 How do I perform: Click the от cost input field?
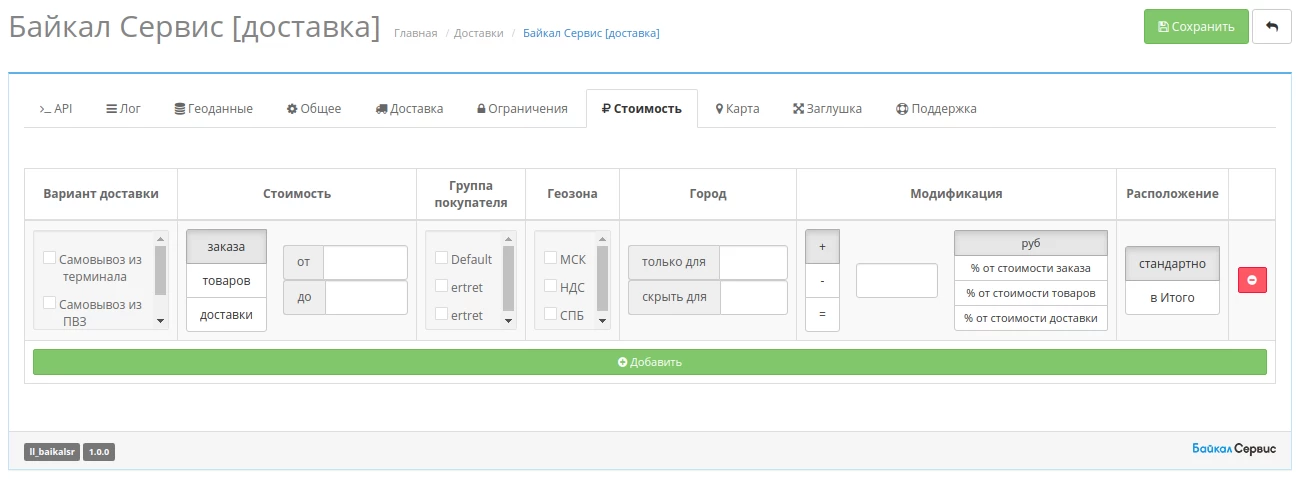pos(365,262)
